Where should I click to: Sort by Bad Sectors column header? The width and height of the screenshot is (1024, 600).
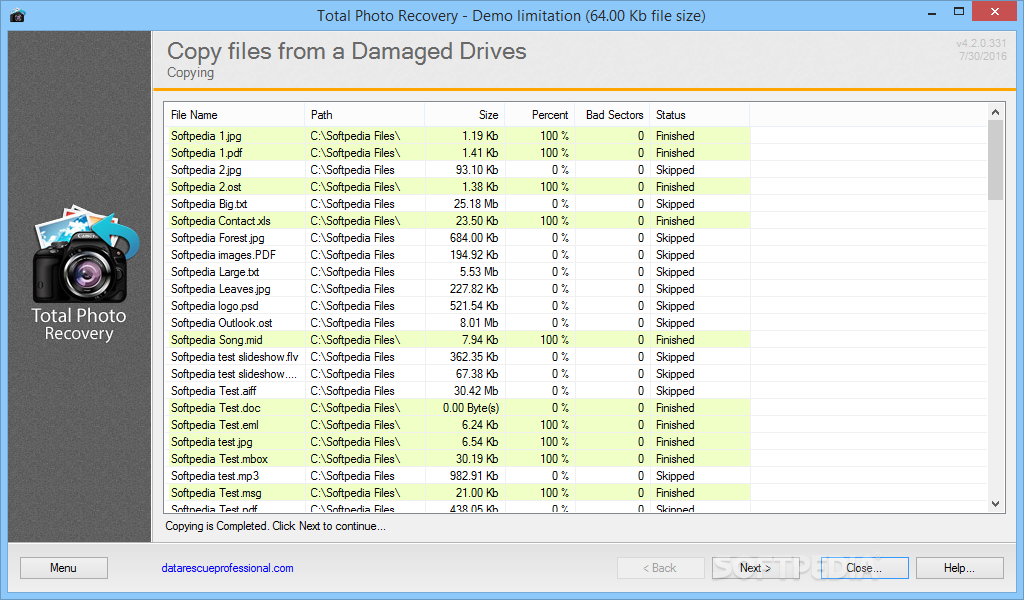click(x=613, y=115)
